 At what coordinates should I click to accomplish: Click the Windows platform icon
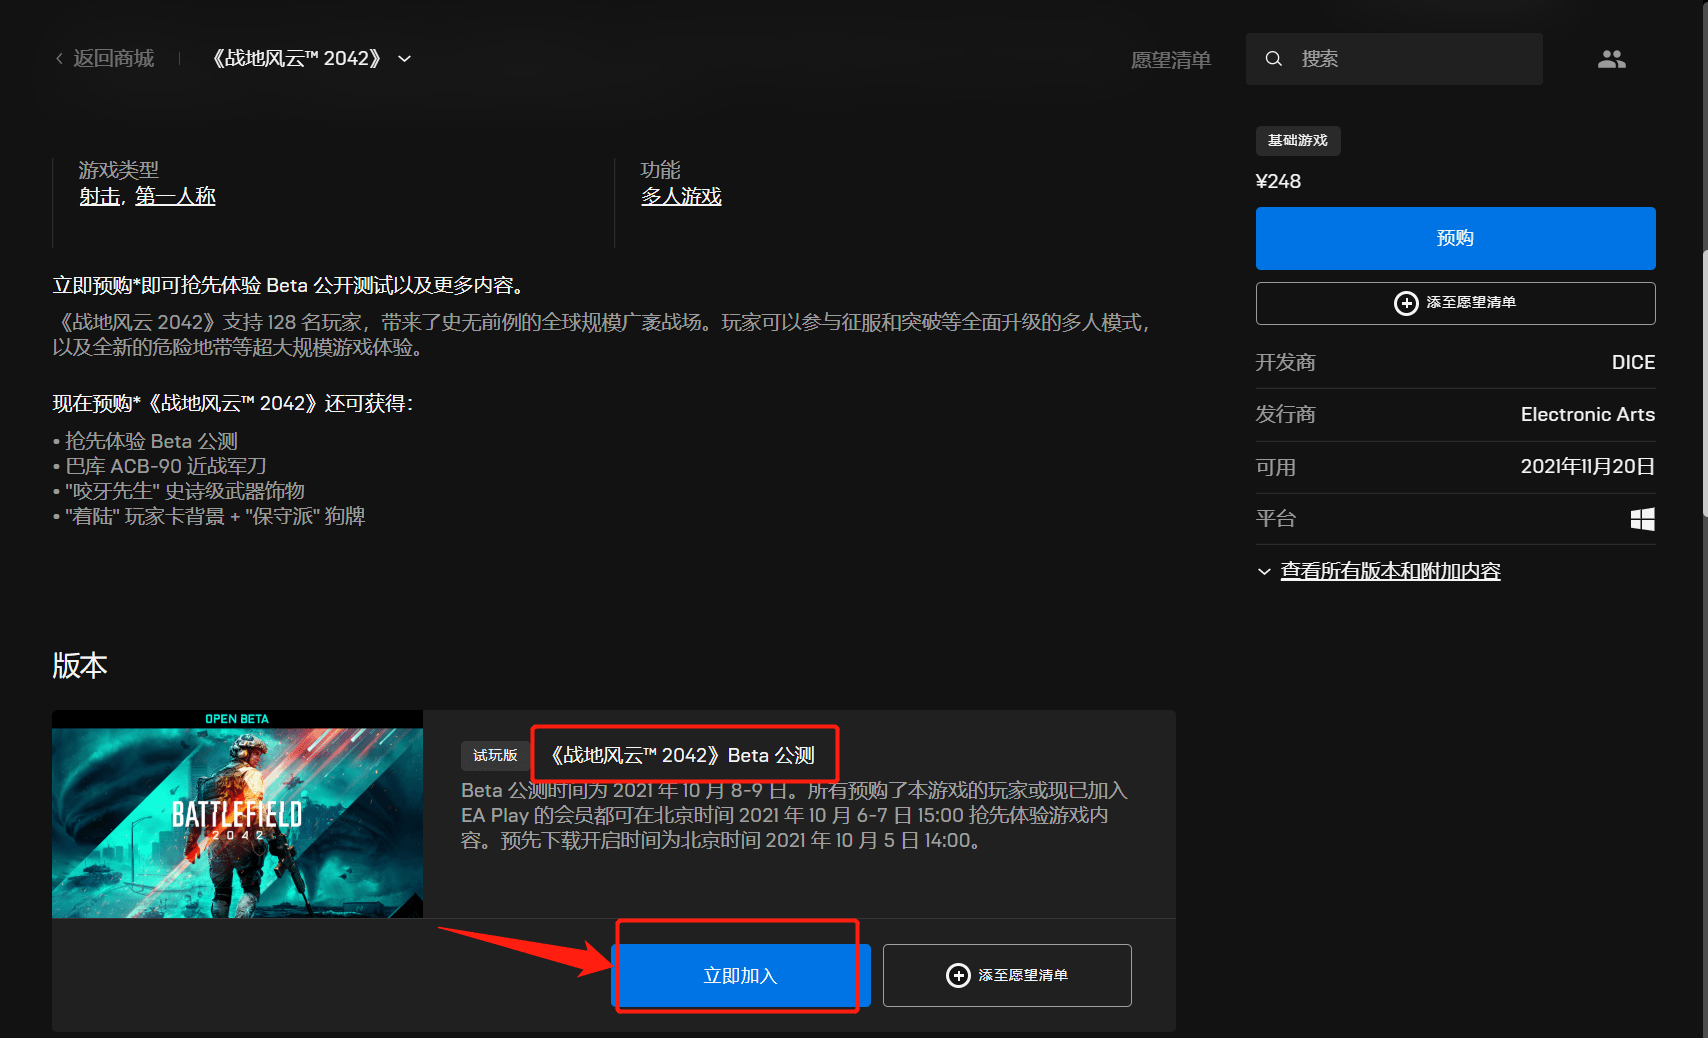[1642, 519]
